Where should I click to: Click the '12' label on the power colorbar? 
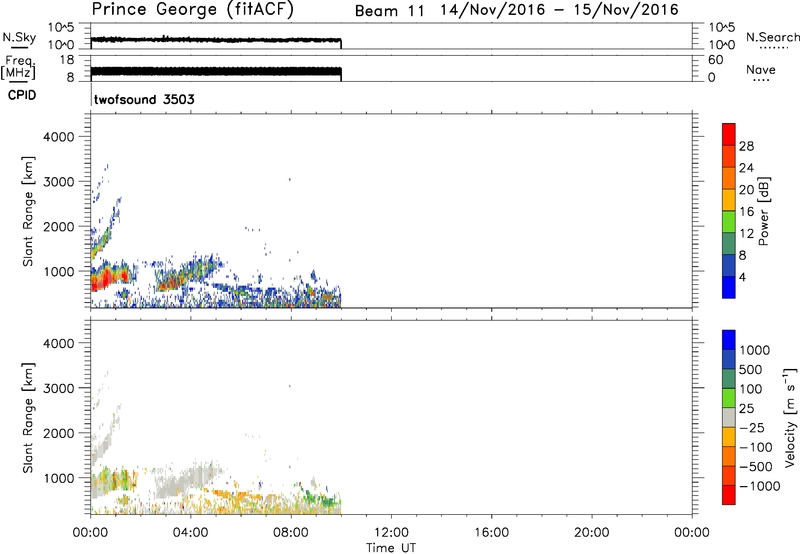(746, 234)
